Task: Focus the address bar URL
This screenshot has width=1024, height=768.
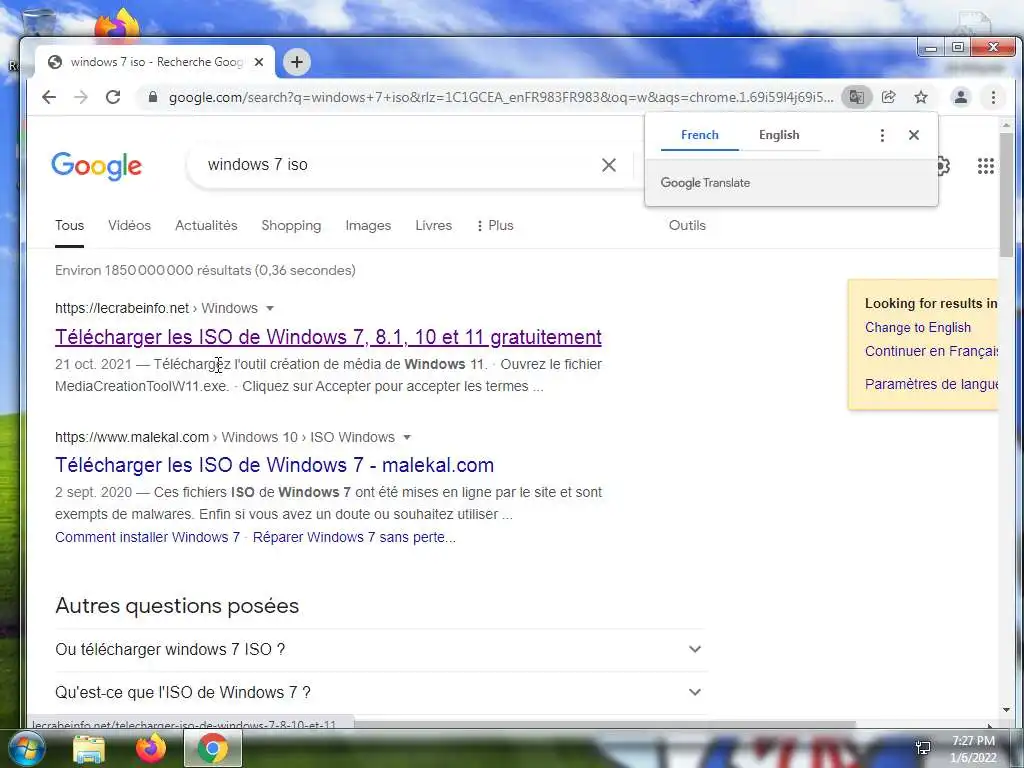Action: (500, 97)
